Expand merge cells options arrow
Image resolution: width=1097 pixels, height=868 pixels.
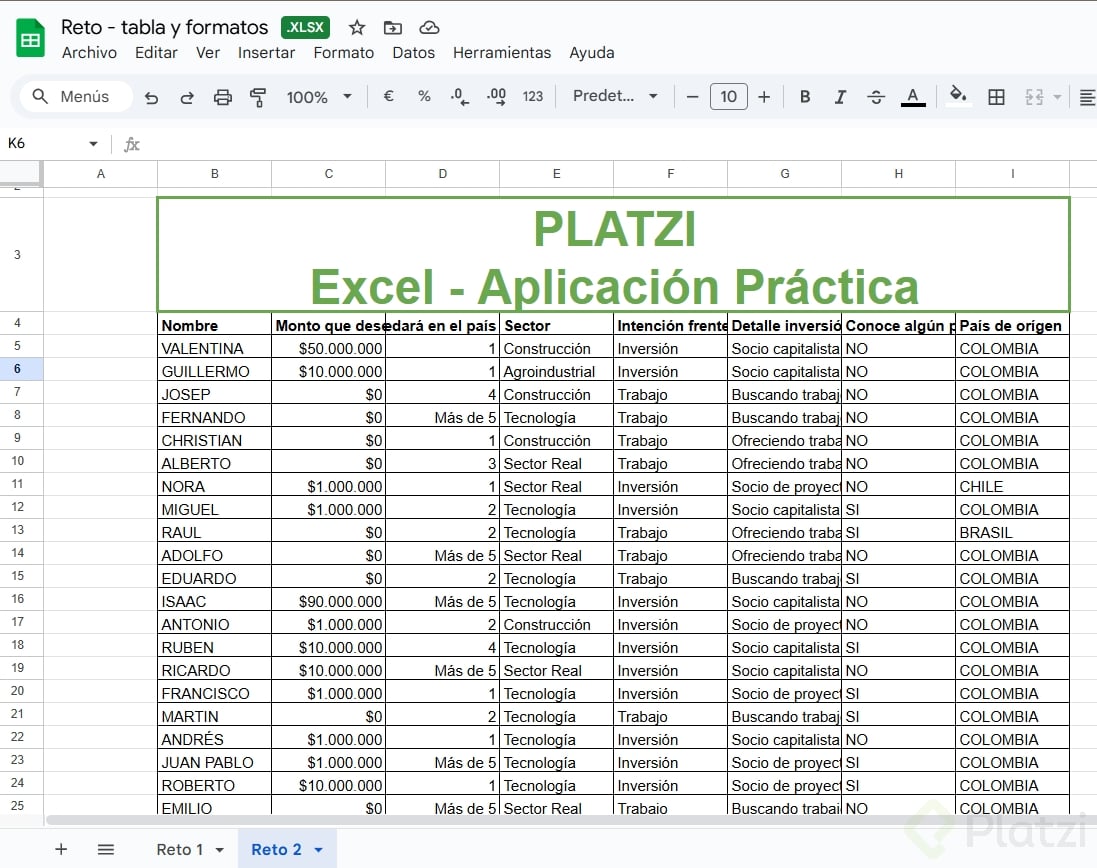[1057, 97]
